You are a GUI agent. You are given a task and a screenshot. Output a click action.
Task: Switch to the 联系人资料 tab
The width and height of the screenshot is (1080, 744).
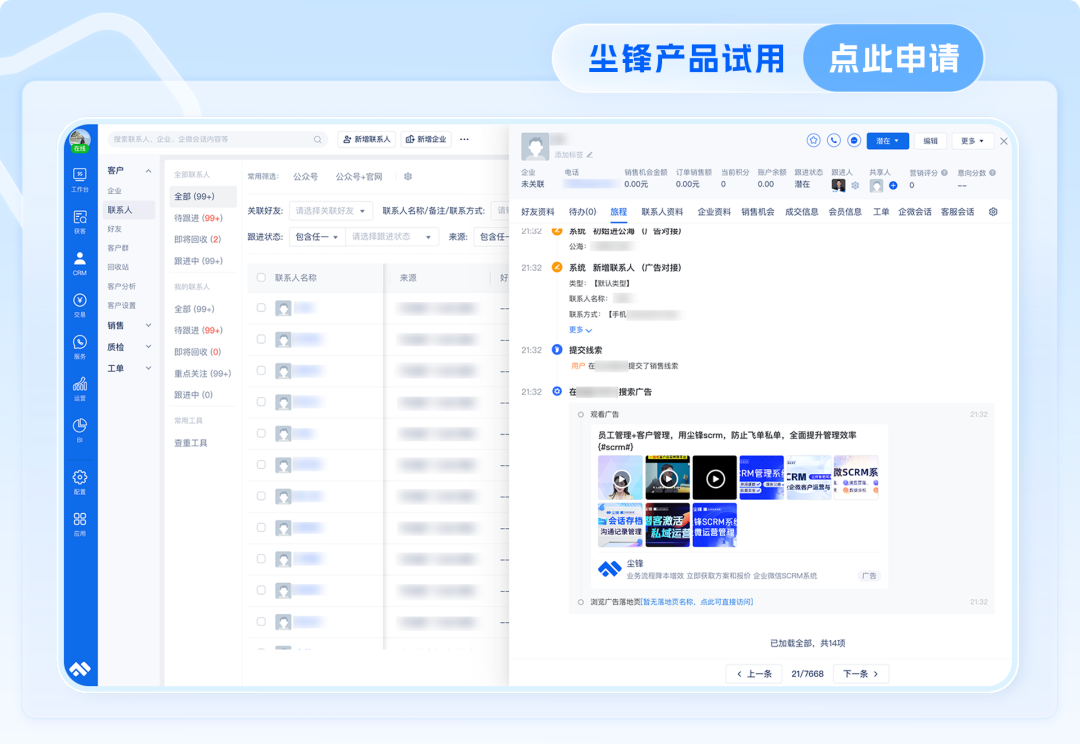663,211
